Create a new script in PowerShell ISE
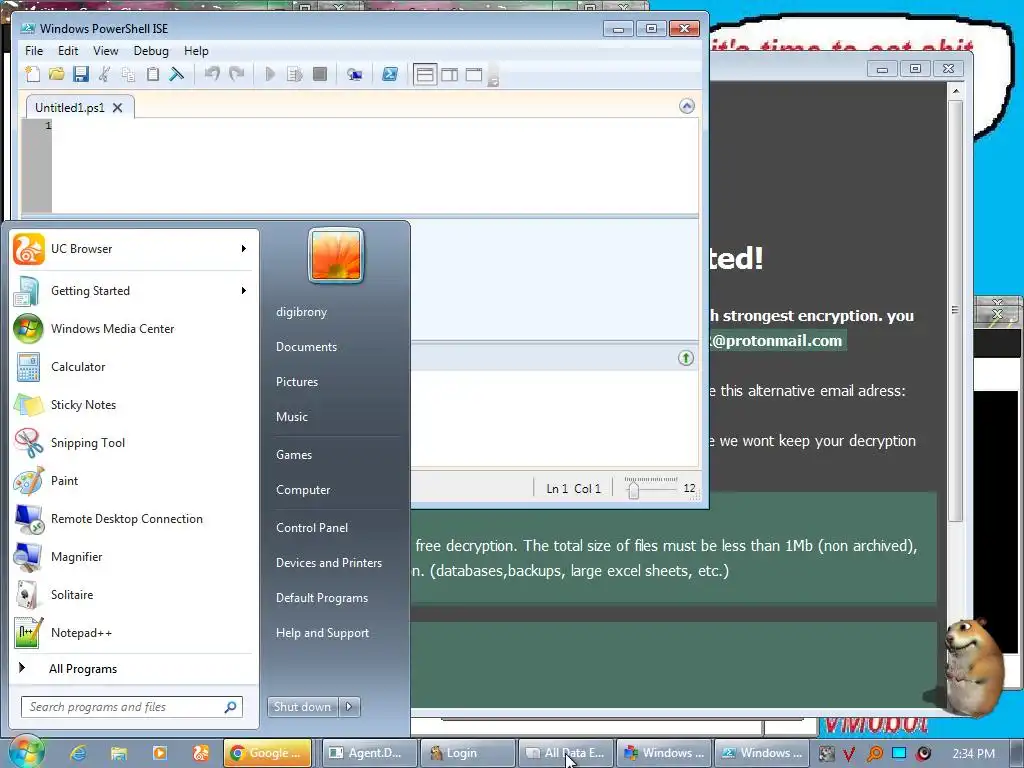 point(32,74)
